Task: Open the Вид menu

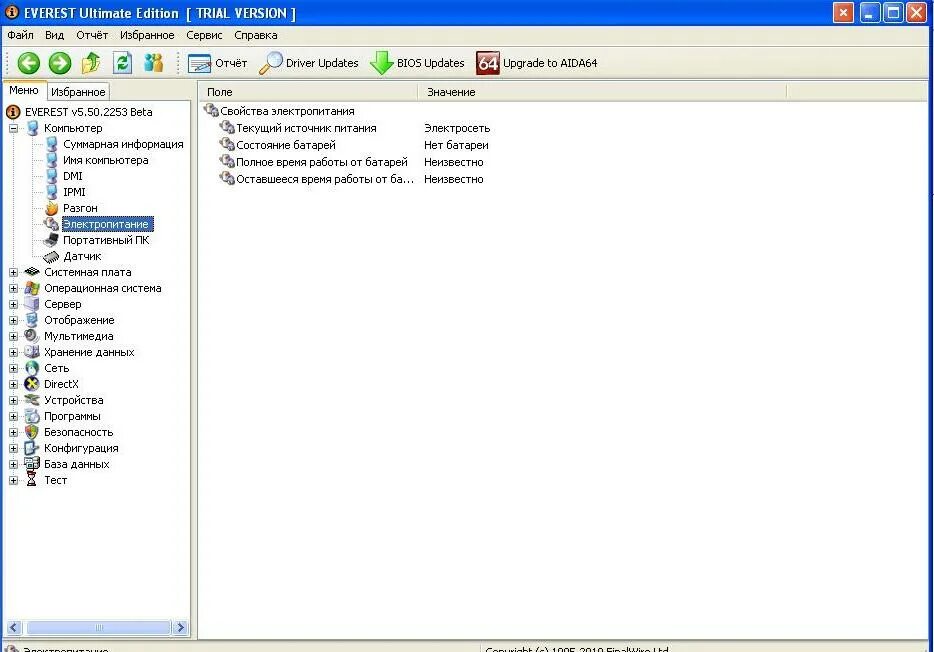Action: click(54, 35)
